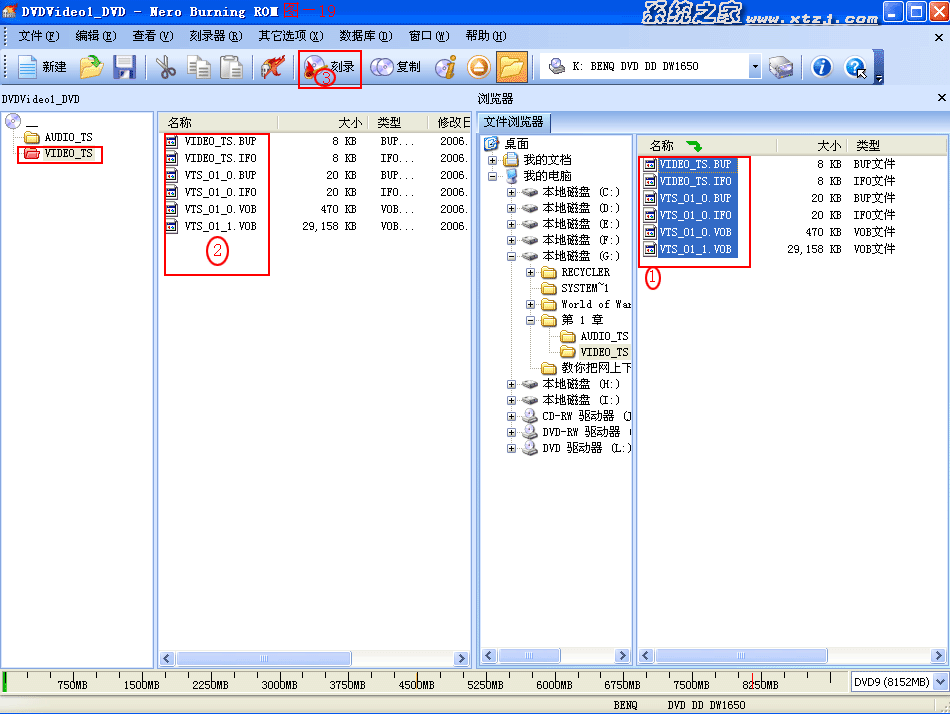Open the disc info icon
The image size is (950, 714).
coord(446,67)
